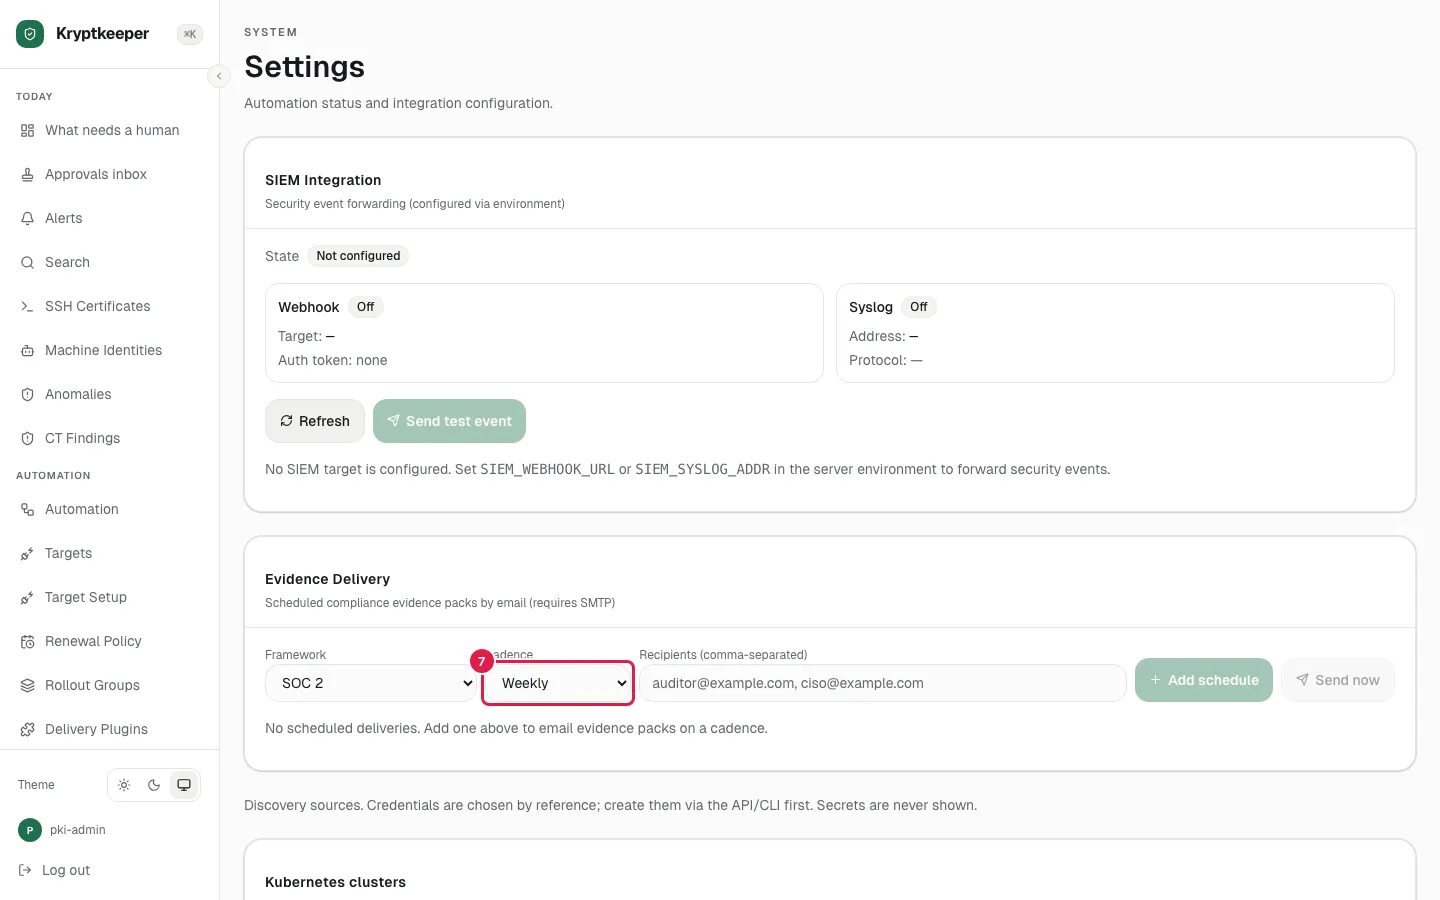The height and width of the screenshot is (900, 1440).
Task: Open the Framework SOC 2 dropdown
Action: [x=371, y=683]
